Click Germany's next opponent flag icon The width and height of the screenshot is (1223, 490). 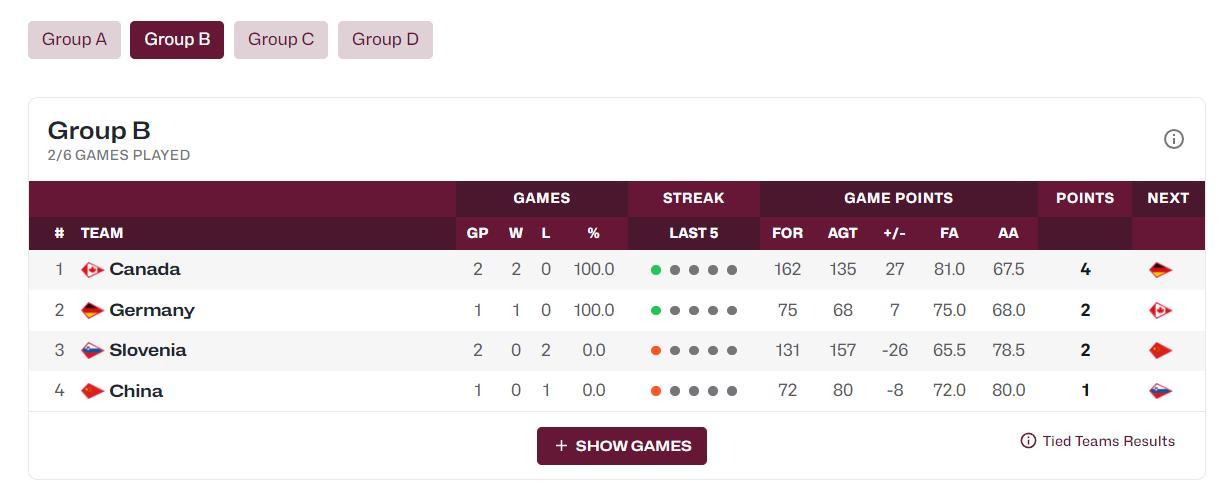pos(1160,311)
